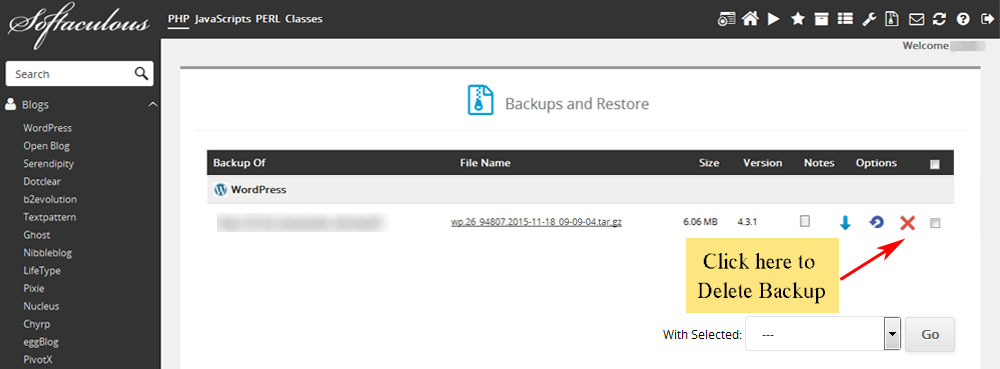
Task: Click the sync refresh arrows icon
Action: [939, 19]
